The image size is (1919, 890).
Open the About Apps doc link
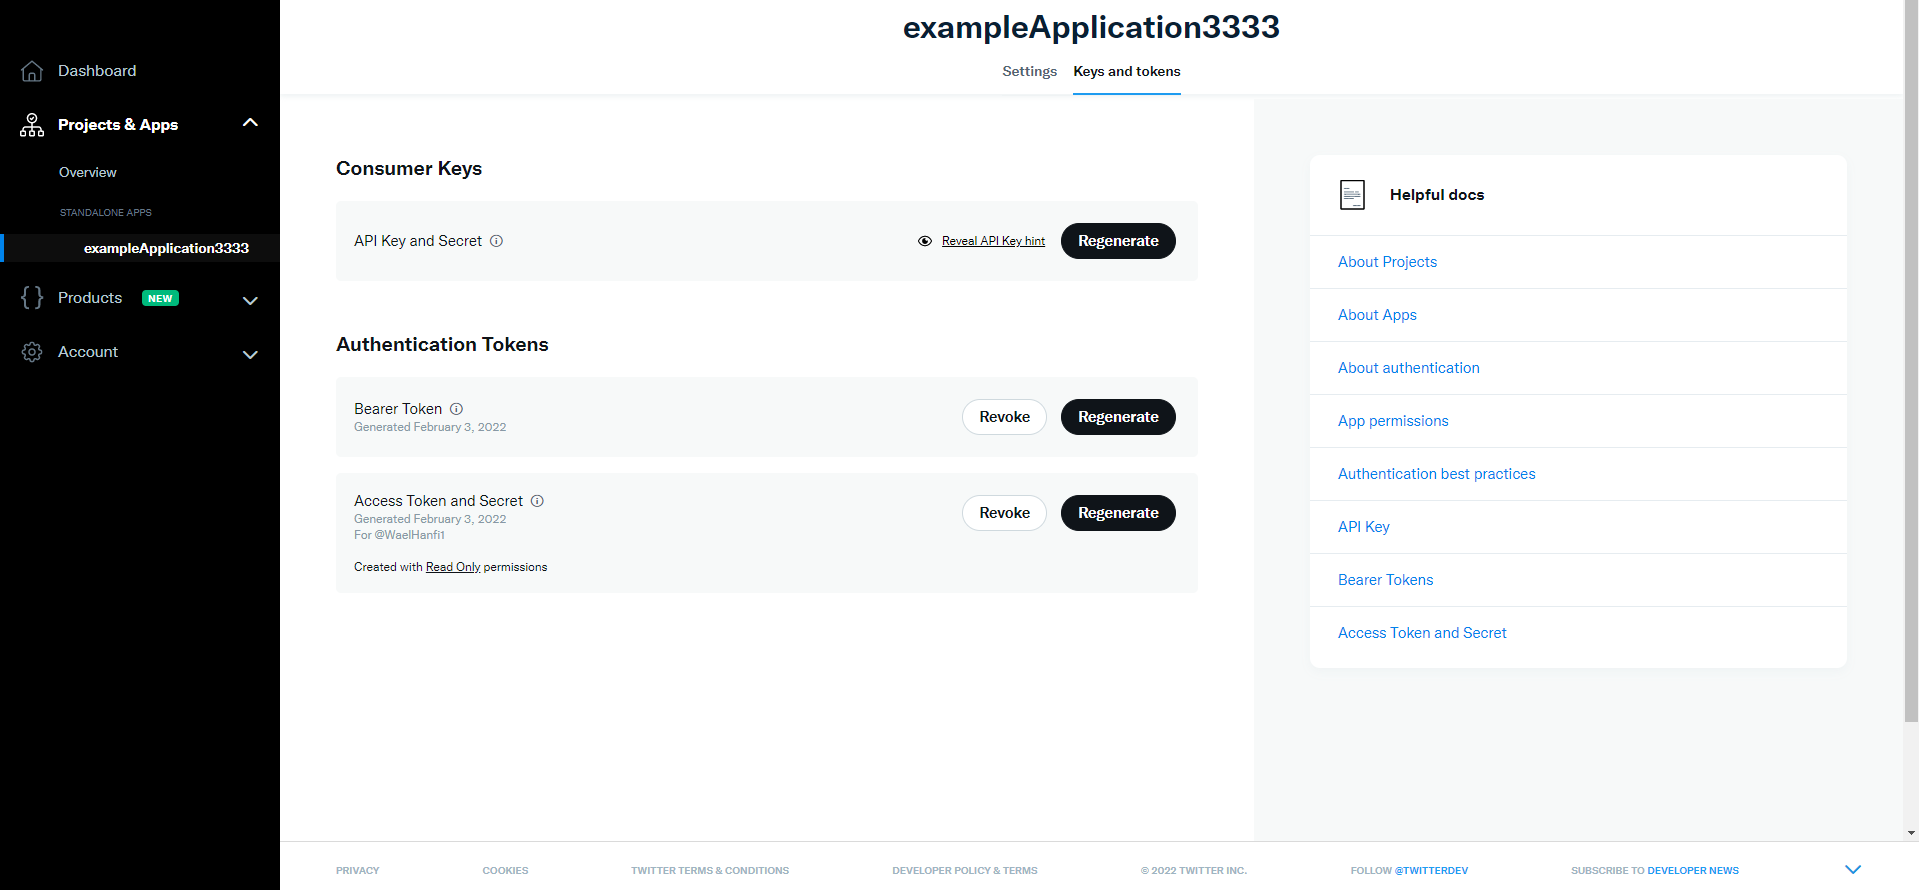click(x=1377, y=315)
